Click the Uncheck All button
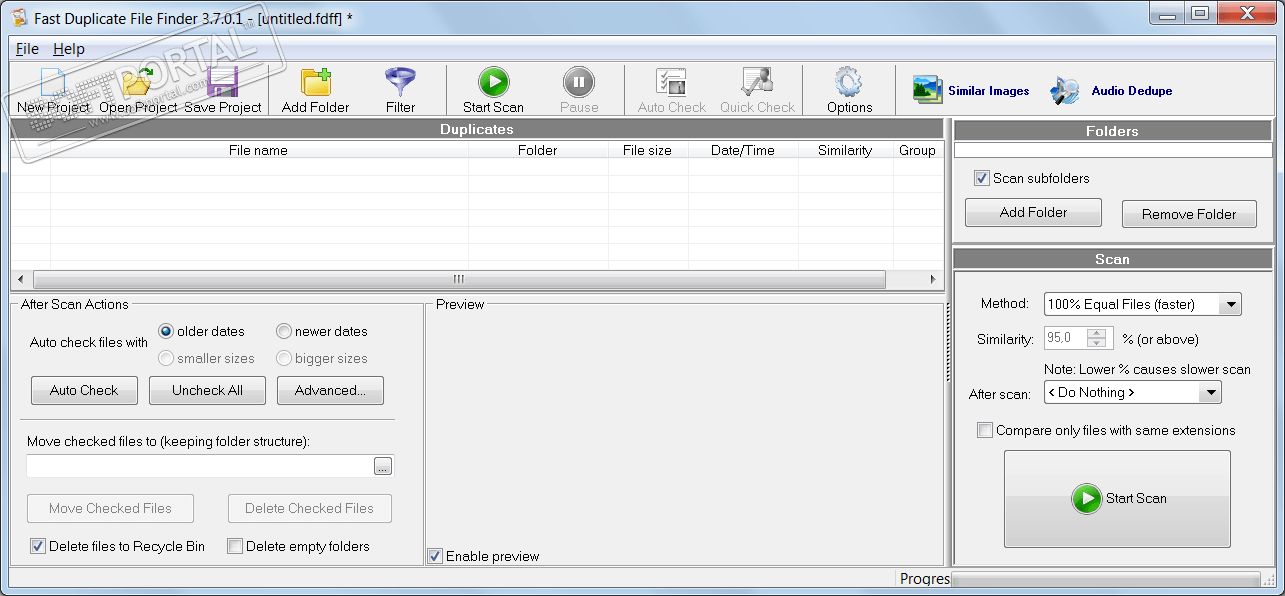 pyautogui.click(x=207, y=390)
